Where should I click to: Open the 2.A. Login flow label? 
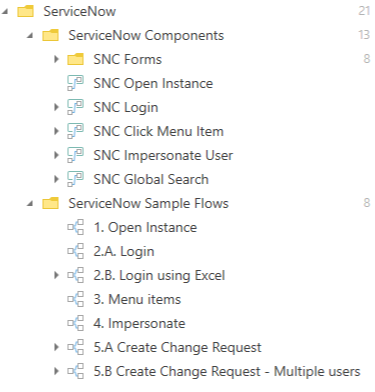click(x=124, y=252)
